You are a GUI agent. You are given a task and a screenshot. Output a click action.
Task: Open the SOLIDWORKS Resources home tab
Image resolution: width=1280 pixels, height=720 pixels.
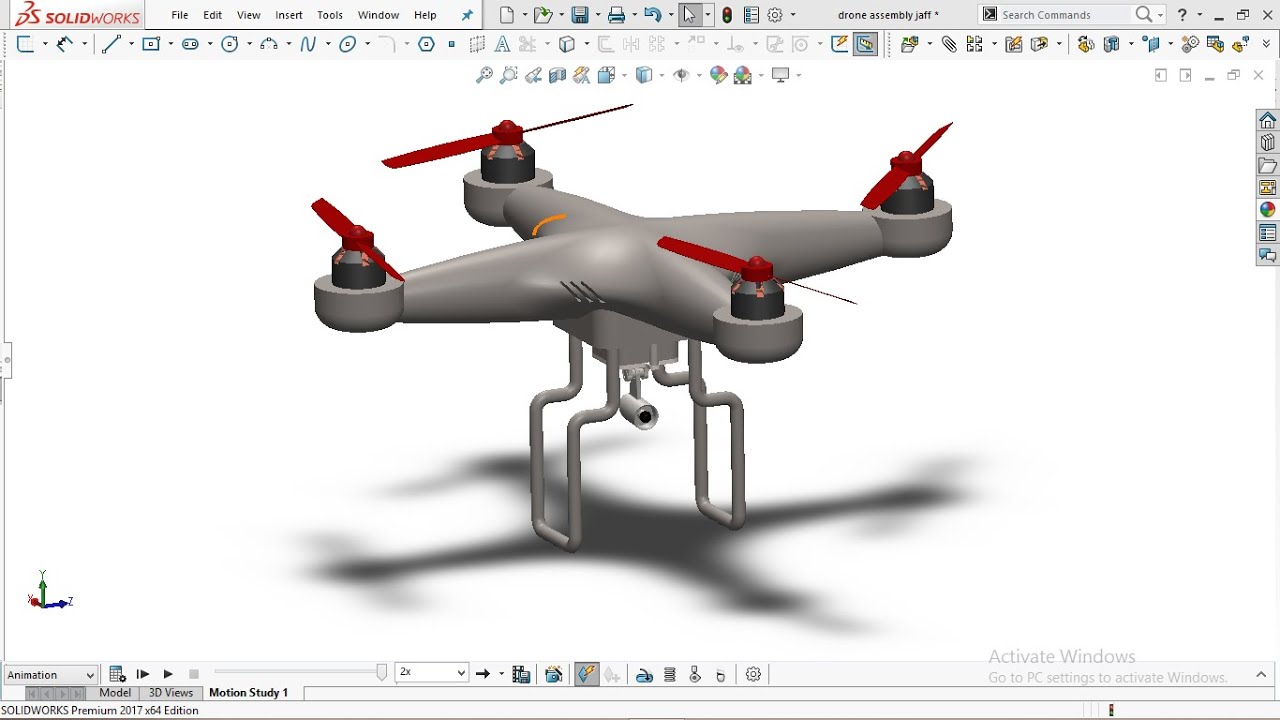click(x=1268, y=120)
